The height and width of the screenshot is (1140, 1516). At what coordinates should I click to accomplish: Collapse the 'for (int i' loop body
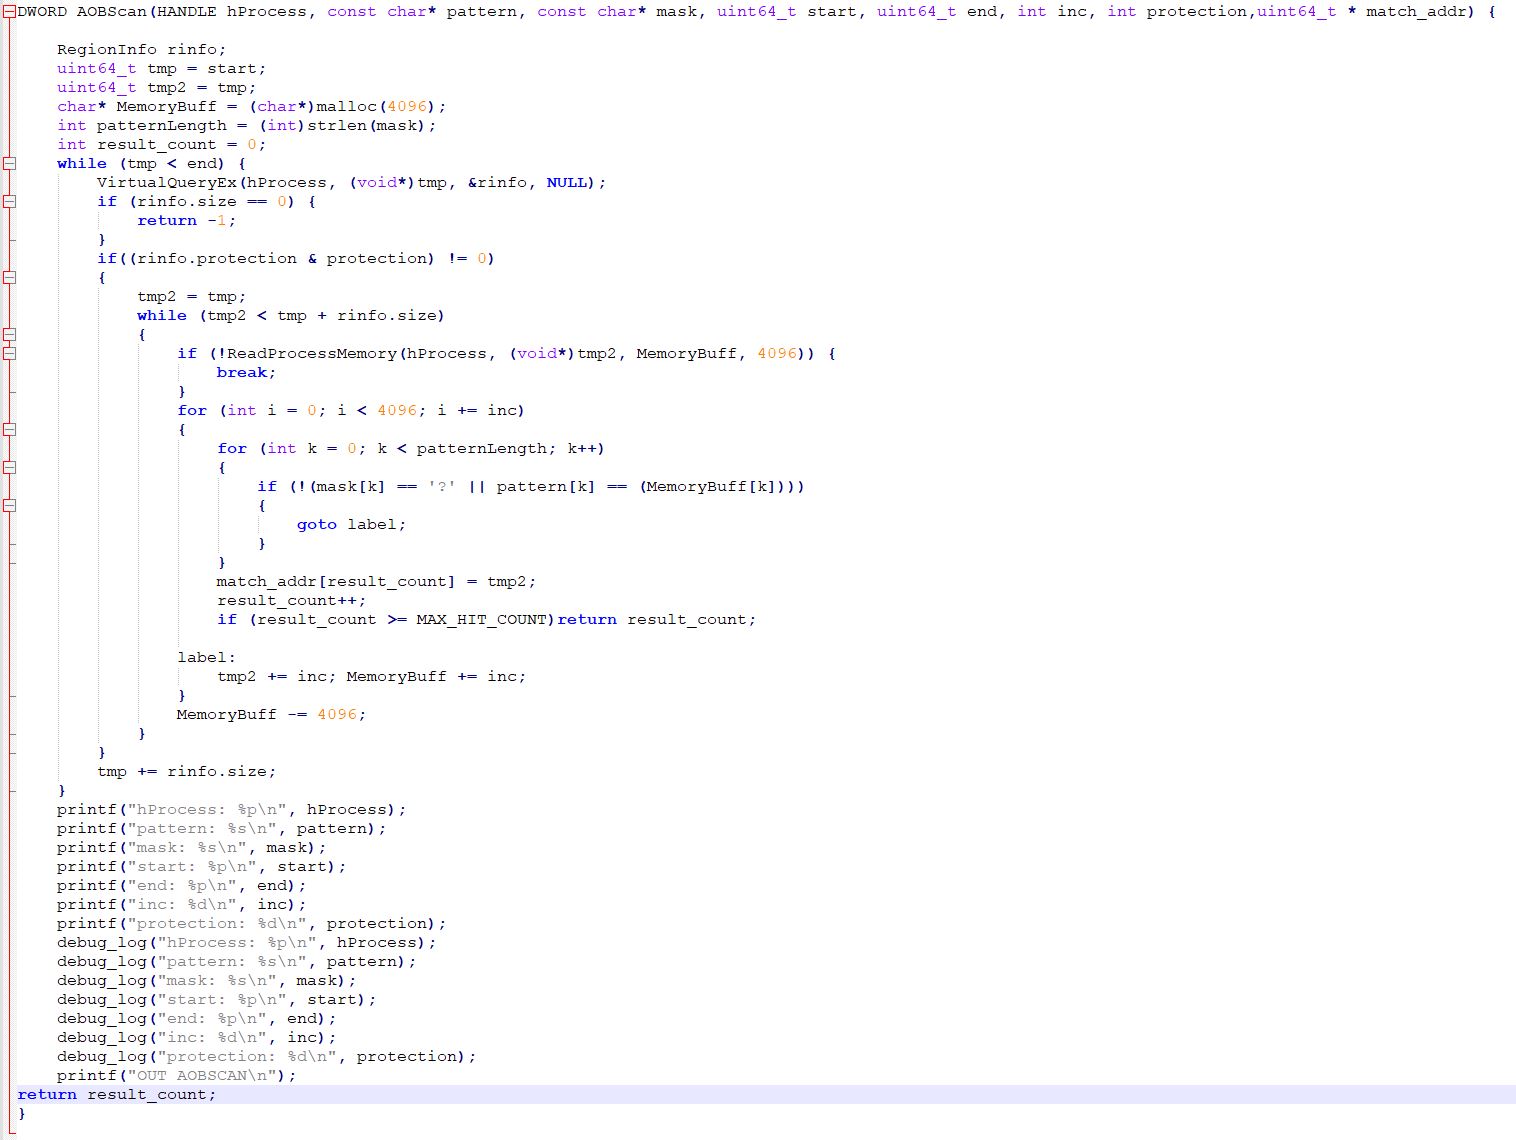point(9,429)
